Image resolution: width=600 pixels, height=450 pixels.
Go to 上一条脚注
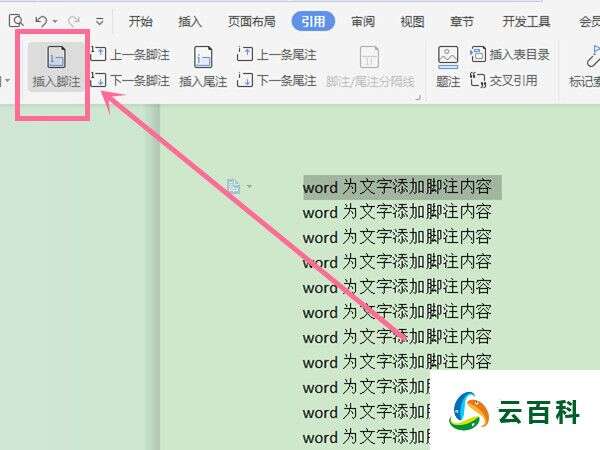click(x=130, y=54)
